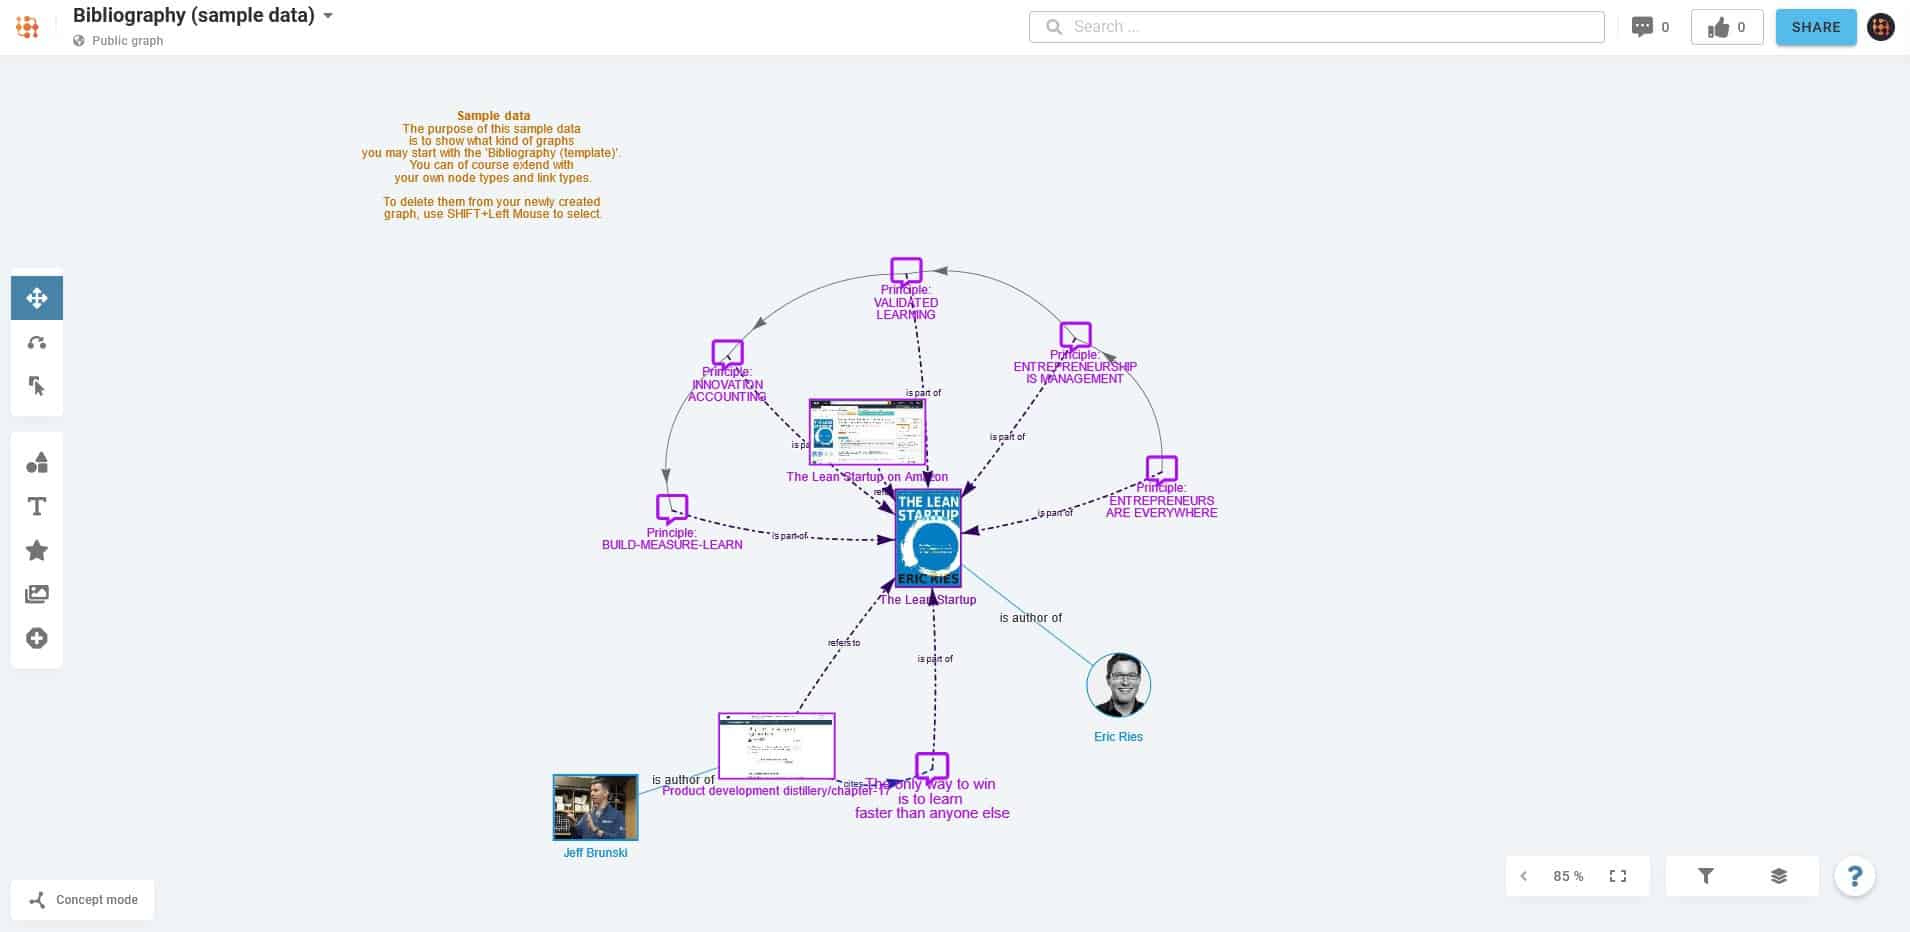Image resolution: width=1910 pixels, height=932 pixels.
Task: Open the star favorites tool
Action: pos(37,550)
